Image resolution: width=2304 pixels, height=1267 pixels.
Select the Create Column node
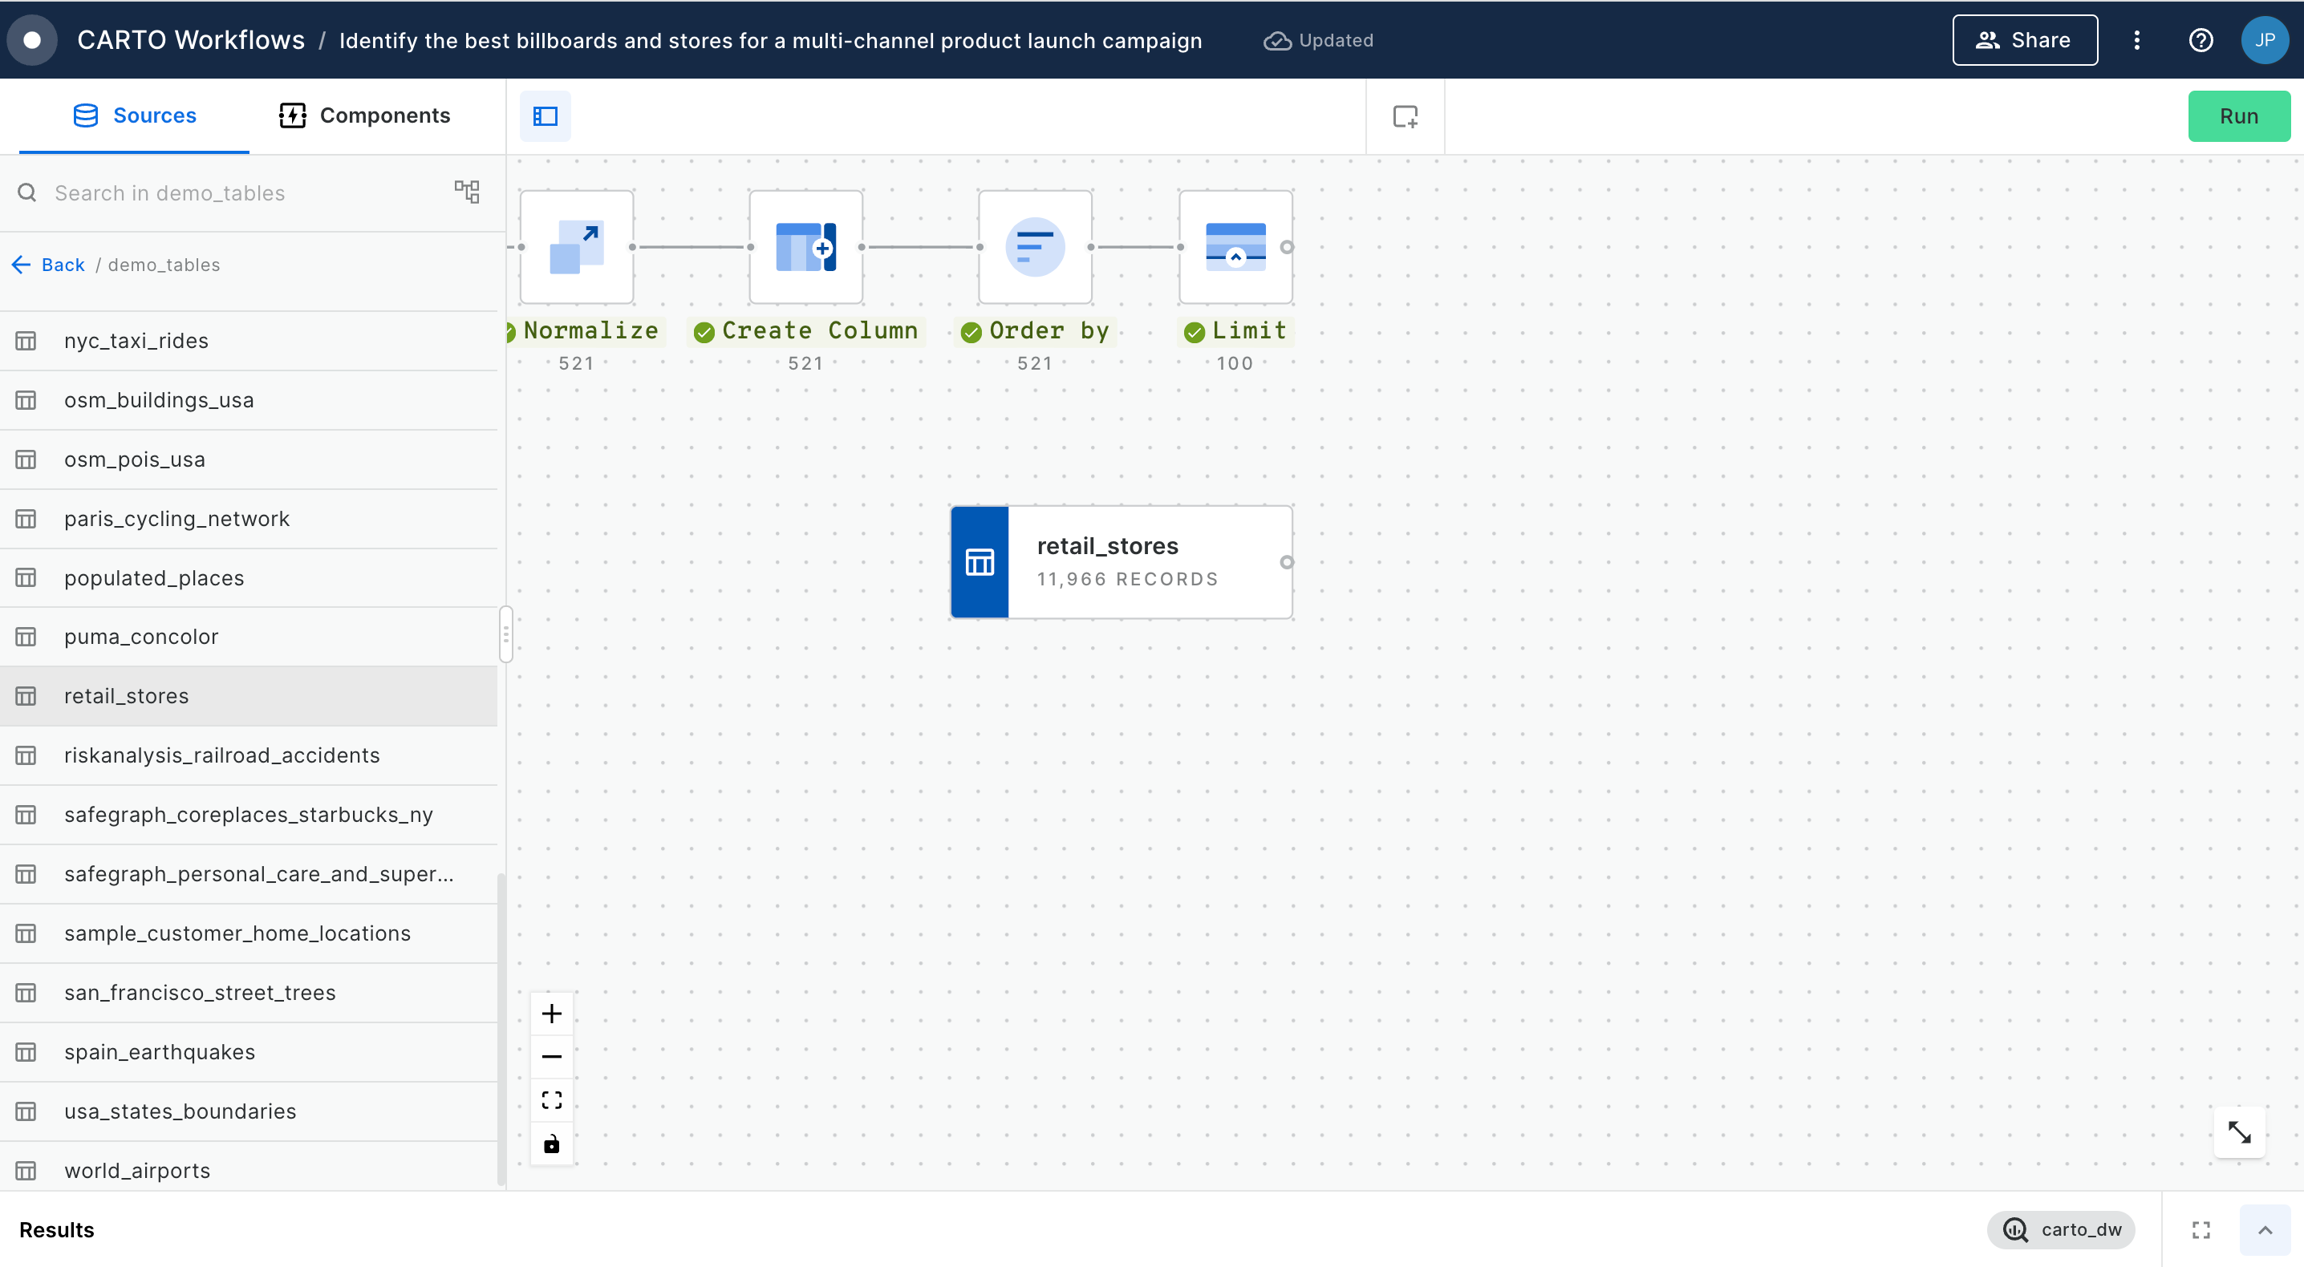[x=805, y=247]
